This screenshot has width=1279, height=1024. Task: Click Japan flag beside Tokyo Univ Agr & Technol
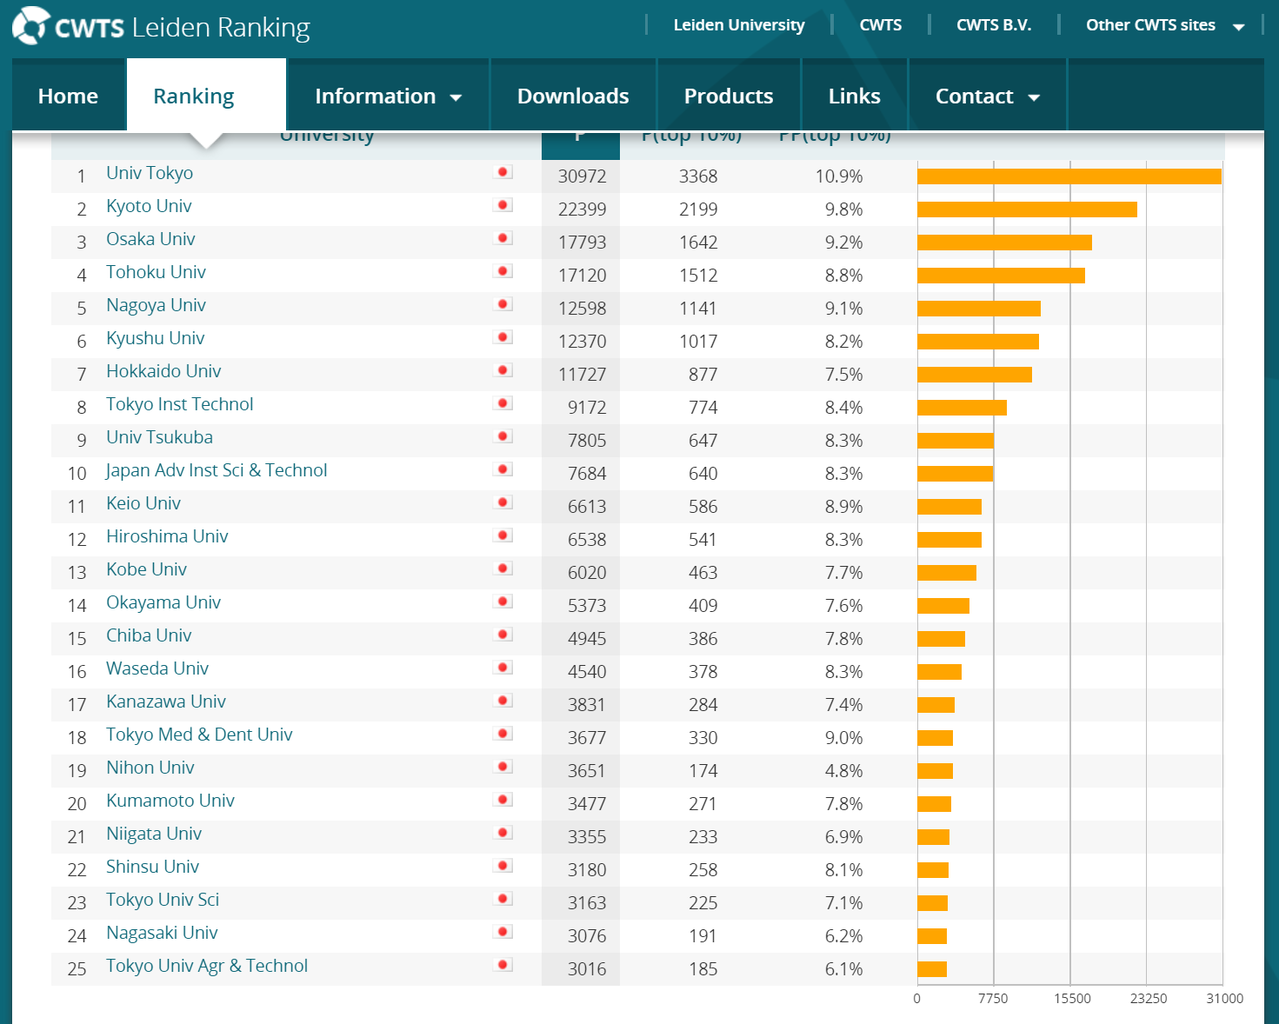tap(504, 964)
